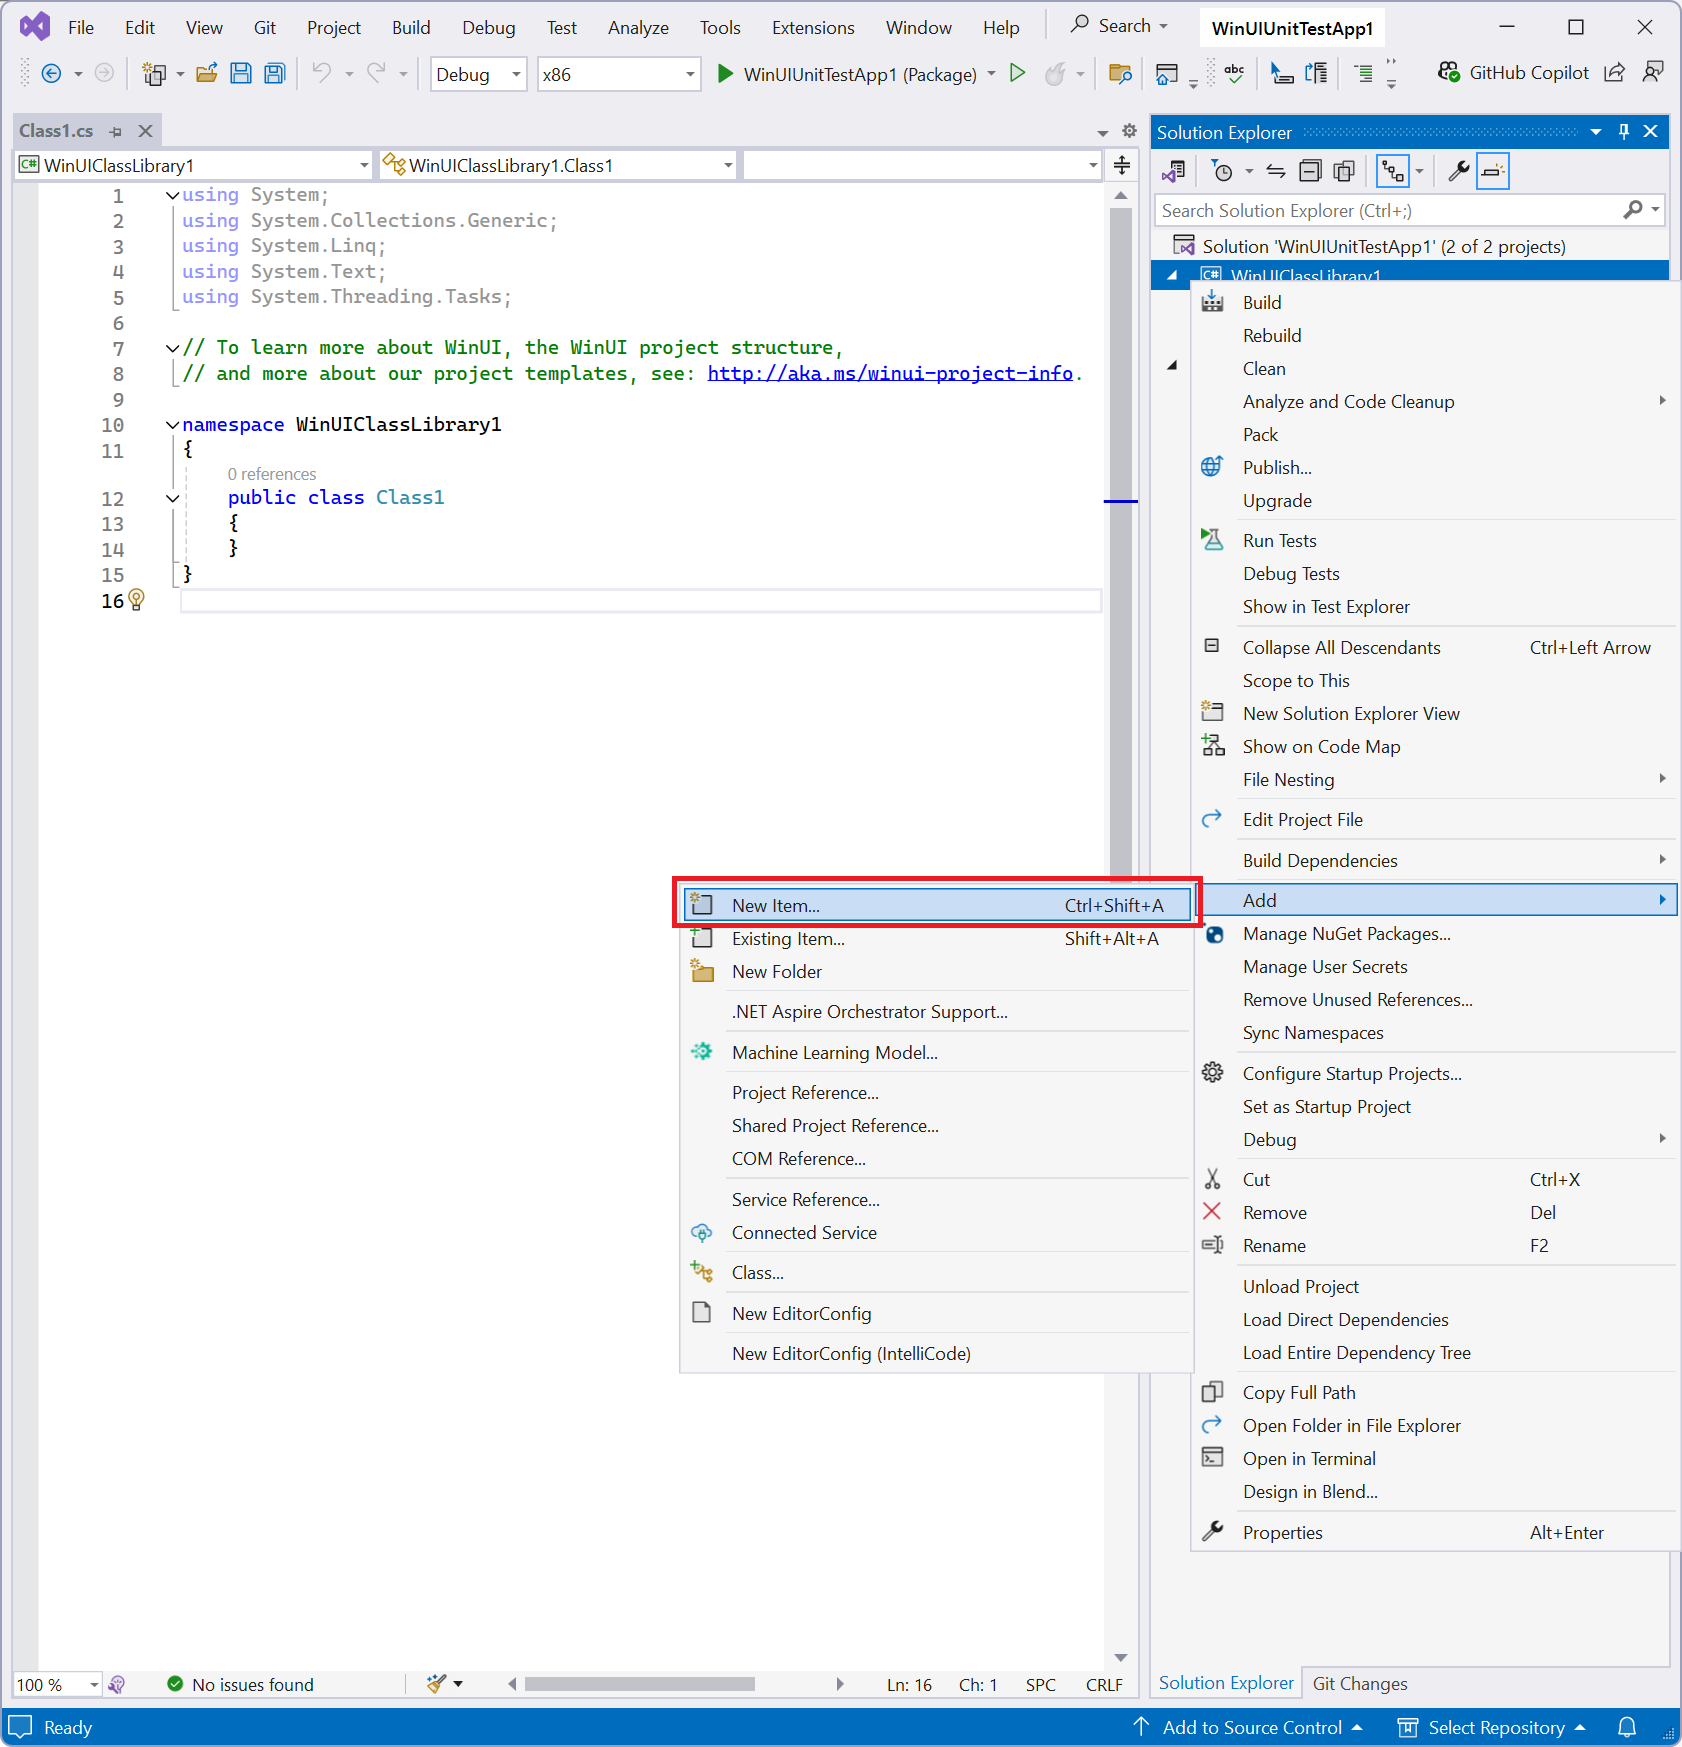This screenshot has width=1682, height=1747.
Task: Click the Save All icon
Action: click(x=273, y=73)
